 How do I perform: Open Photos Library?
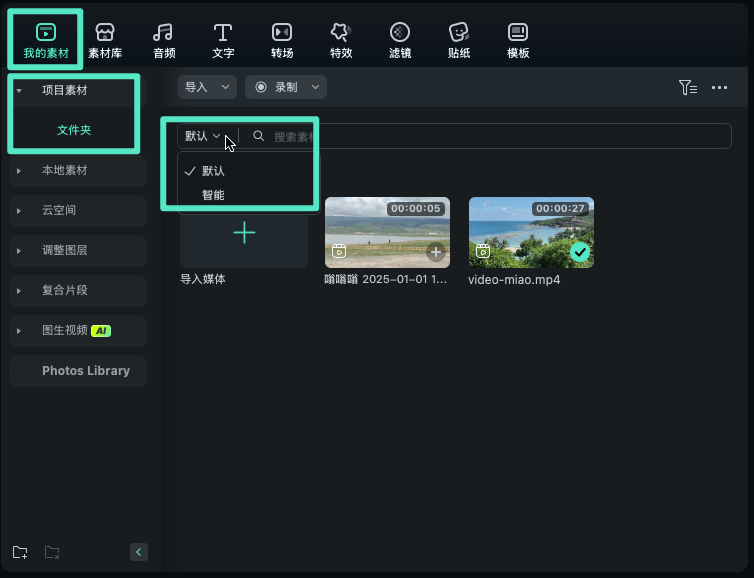tap(78, 371)
